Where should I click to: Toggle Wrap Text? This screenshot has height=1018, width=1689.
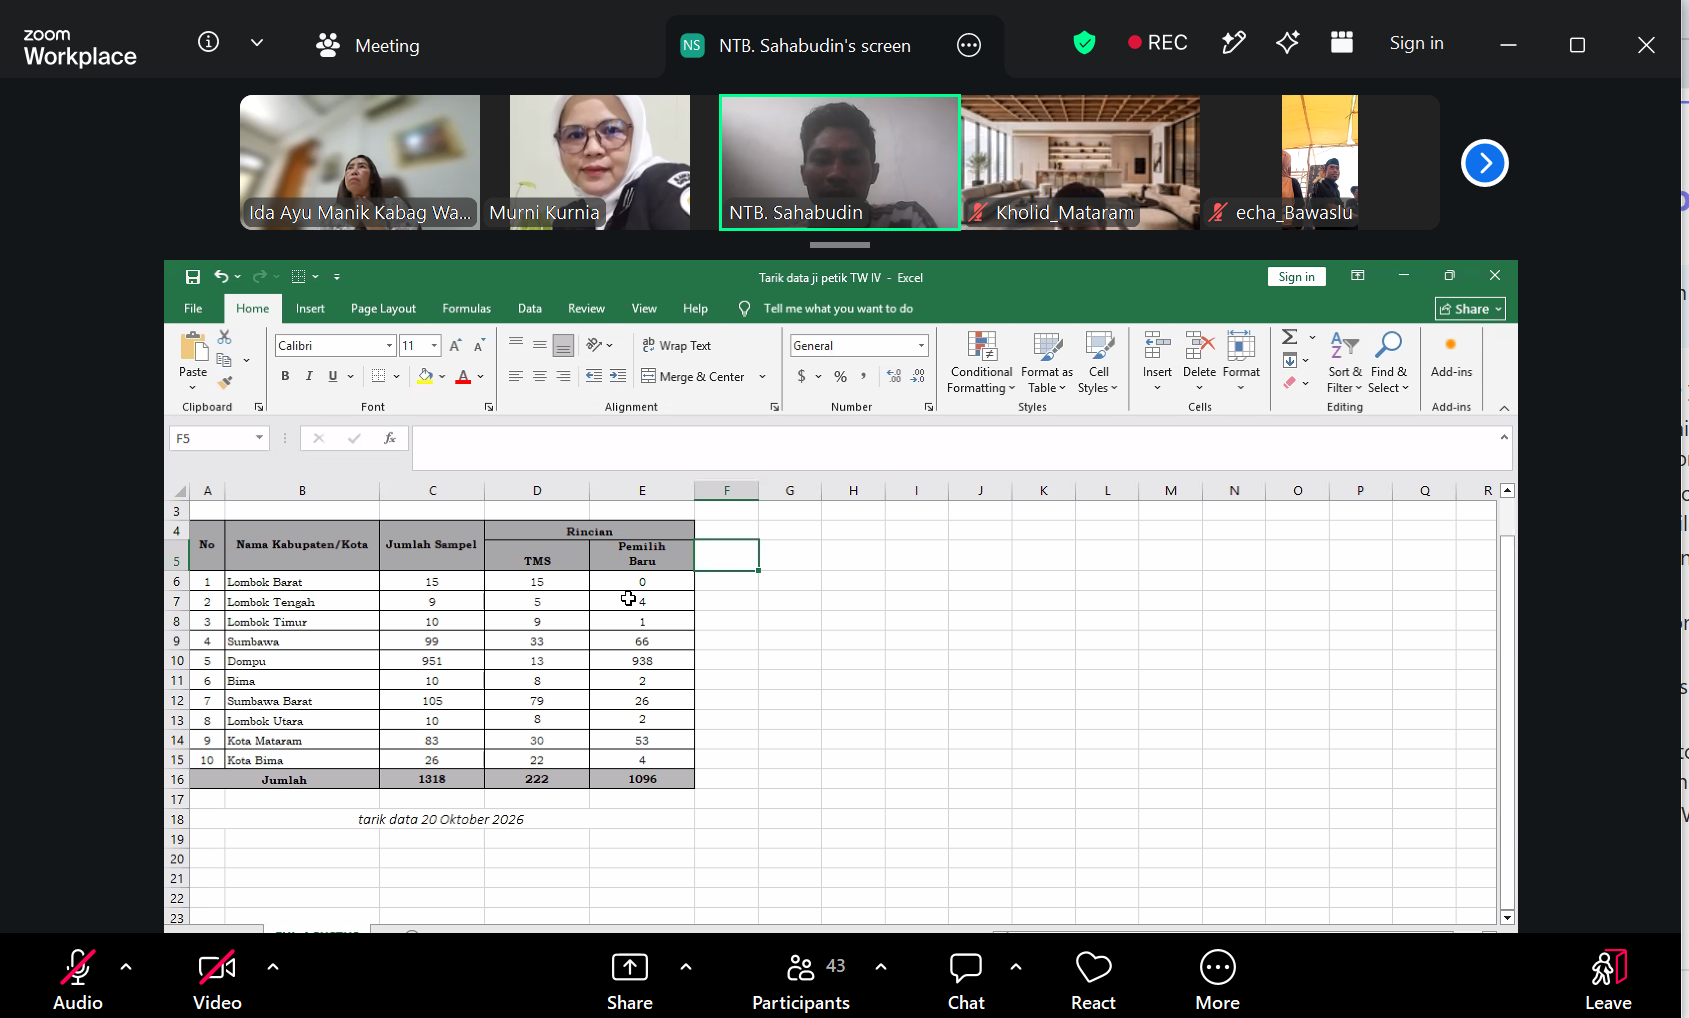click(x=677, y=346)
